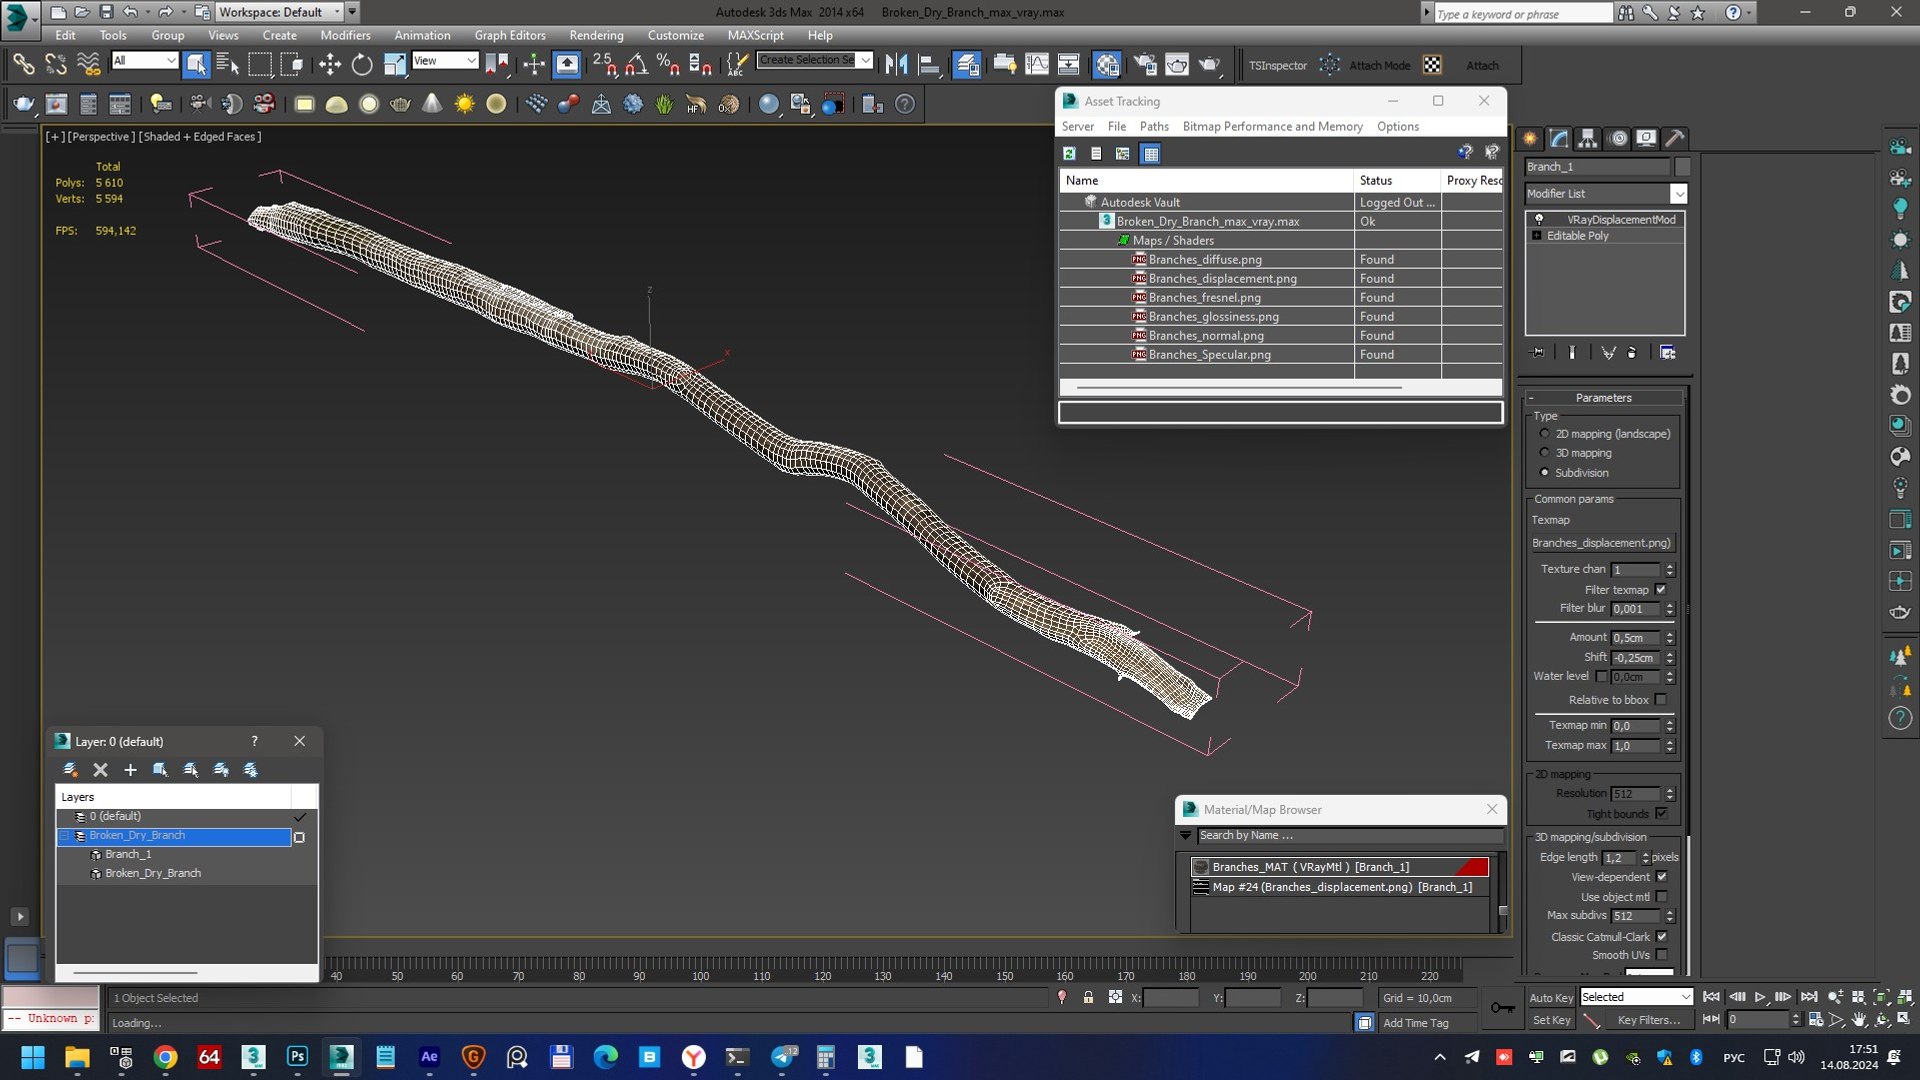Activate the Select Object tool

point(196,65)
